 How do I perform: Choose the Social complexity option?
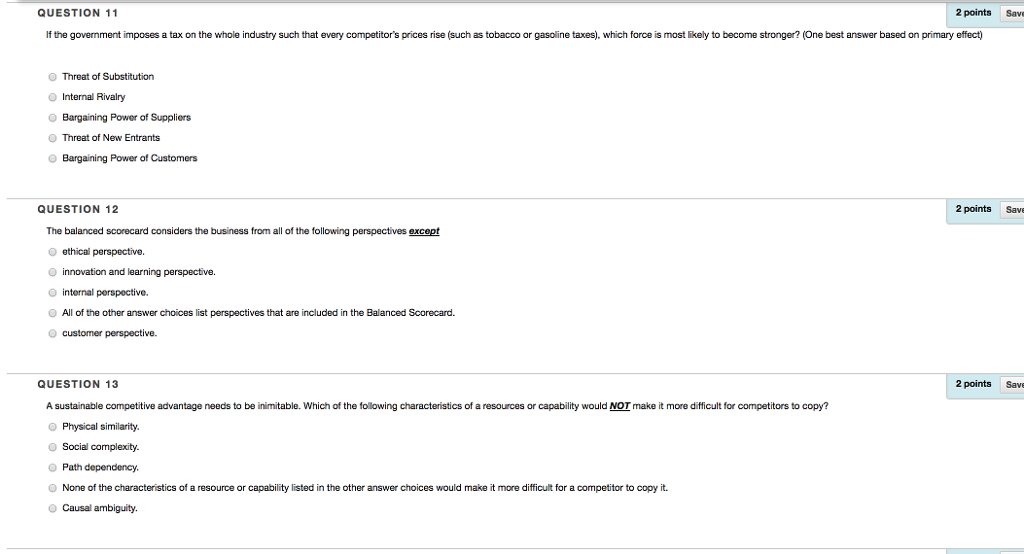coord(51,447)
